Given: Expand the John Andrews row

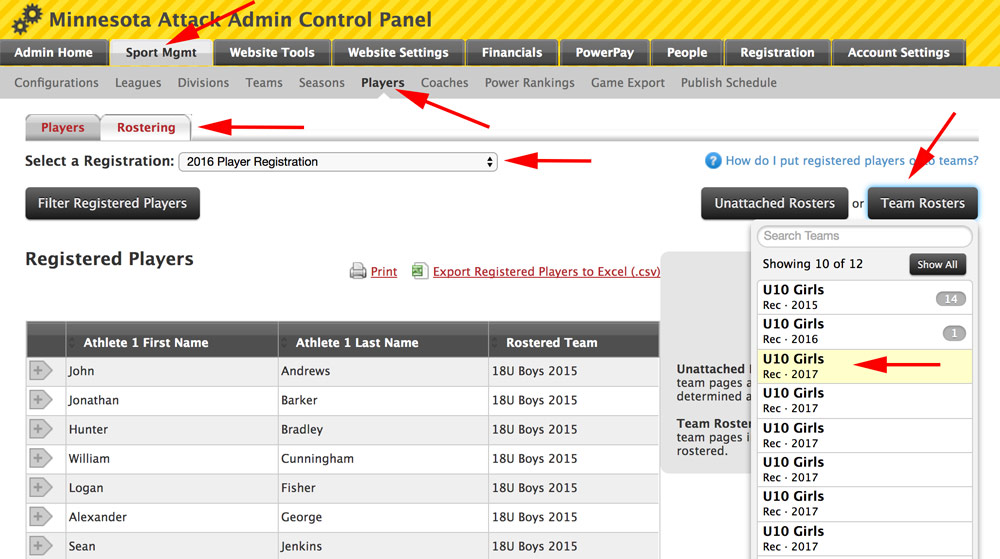Looking at the screenshot, I should 40,370.
